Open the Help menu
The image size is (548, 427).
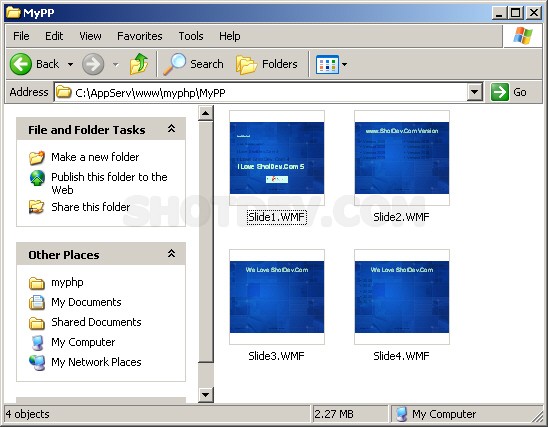coord(230,36)
